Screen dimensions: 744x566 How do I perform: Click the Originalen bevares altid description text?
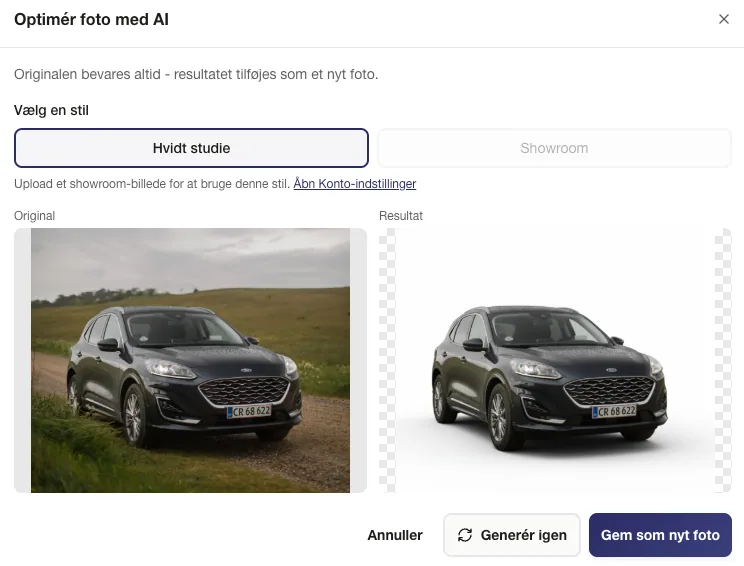196,74
